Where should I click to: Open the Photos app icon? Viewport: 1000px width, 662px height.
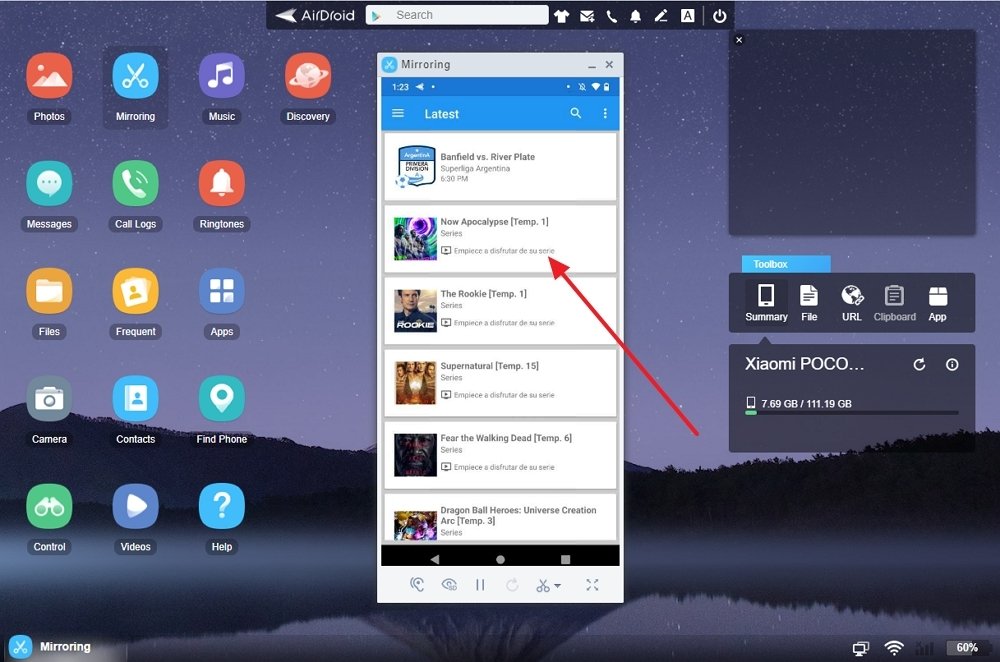(x=49, y=76)
